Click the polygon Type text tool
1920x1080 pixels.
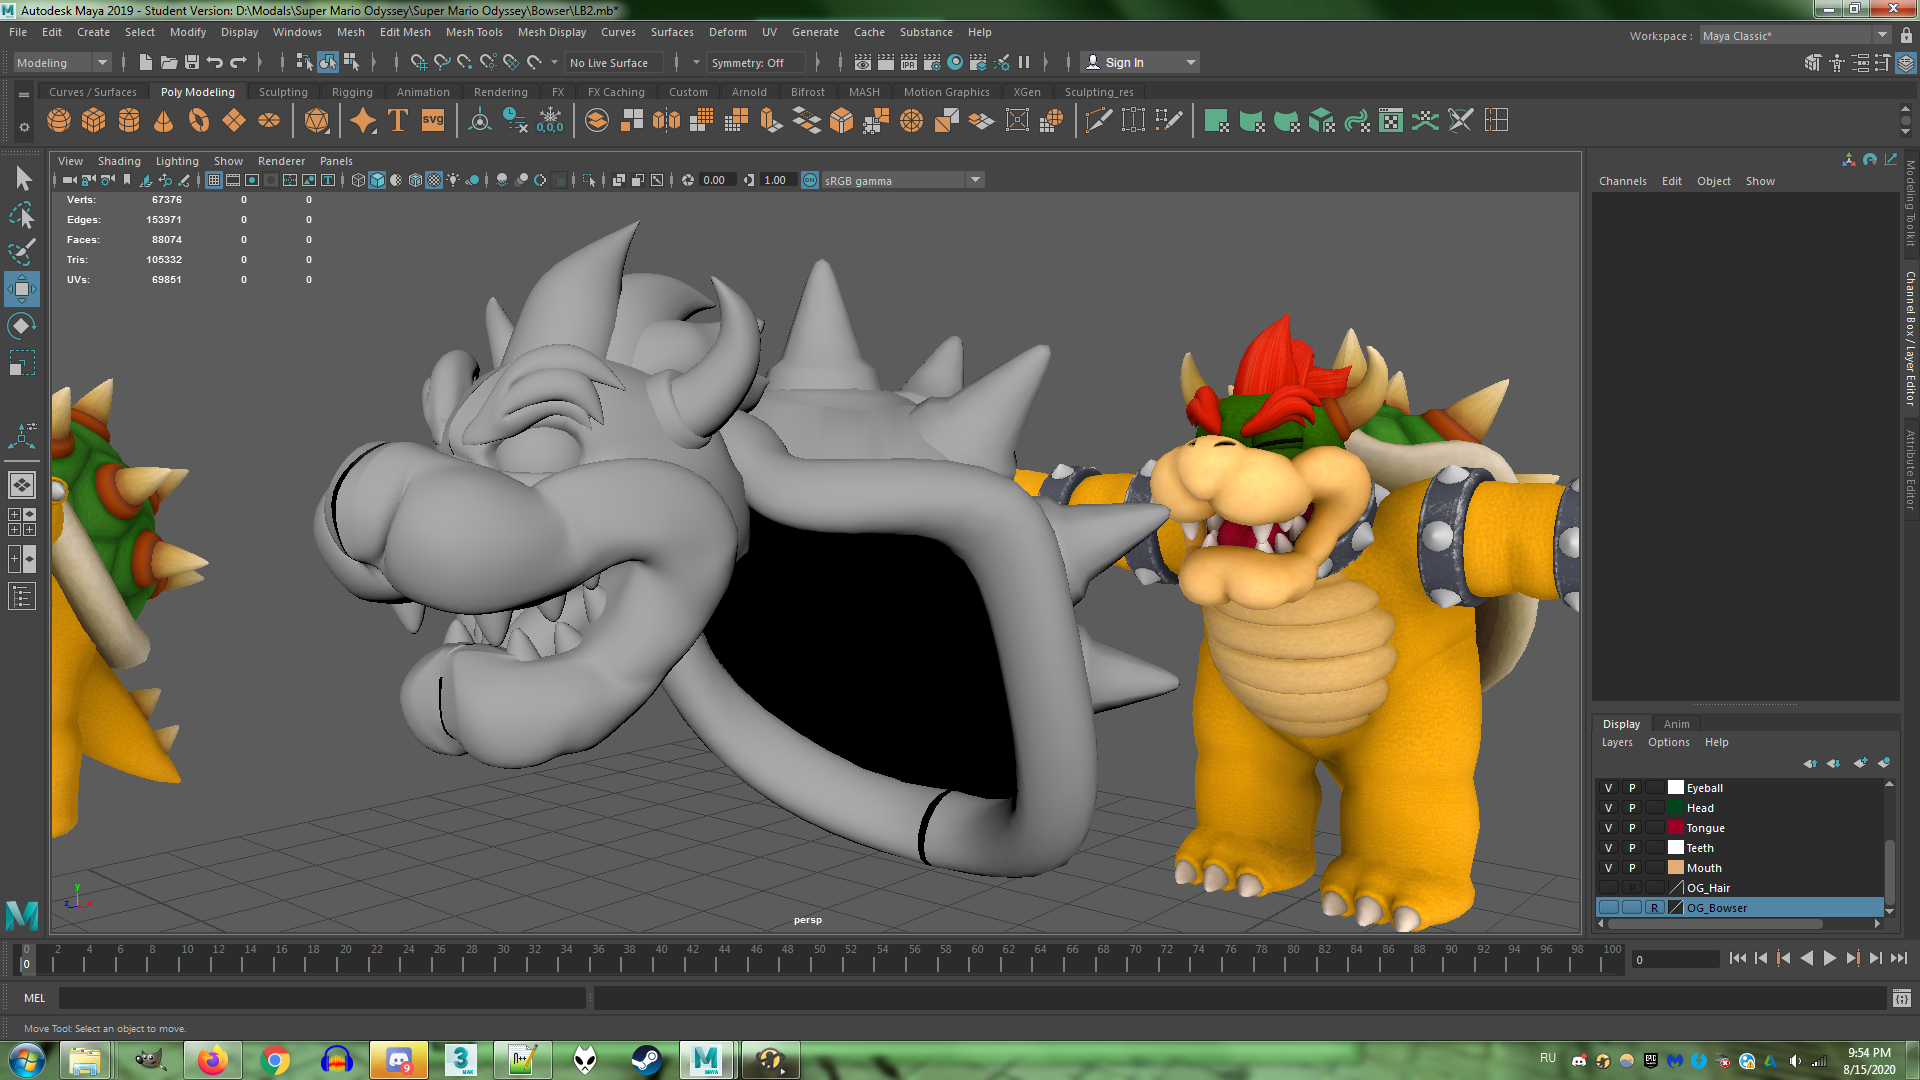pos(398,121)
